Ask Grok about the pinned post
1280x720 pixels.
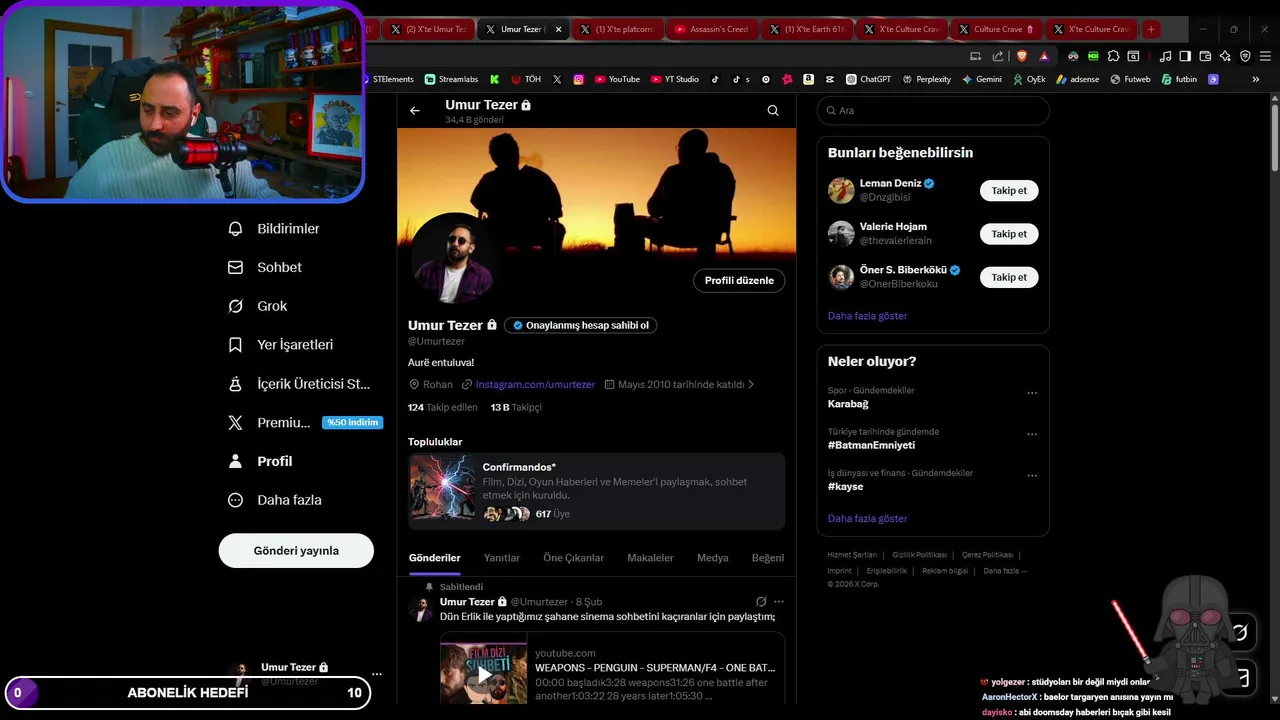pos(761,602)
